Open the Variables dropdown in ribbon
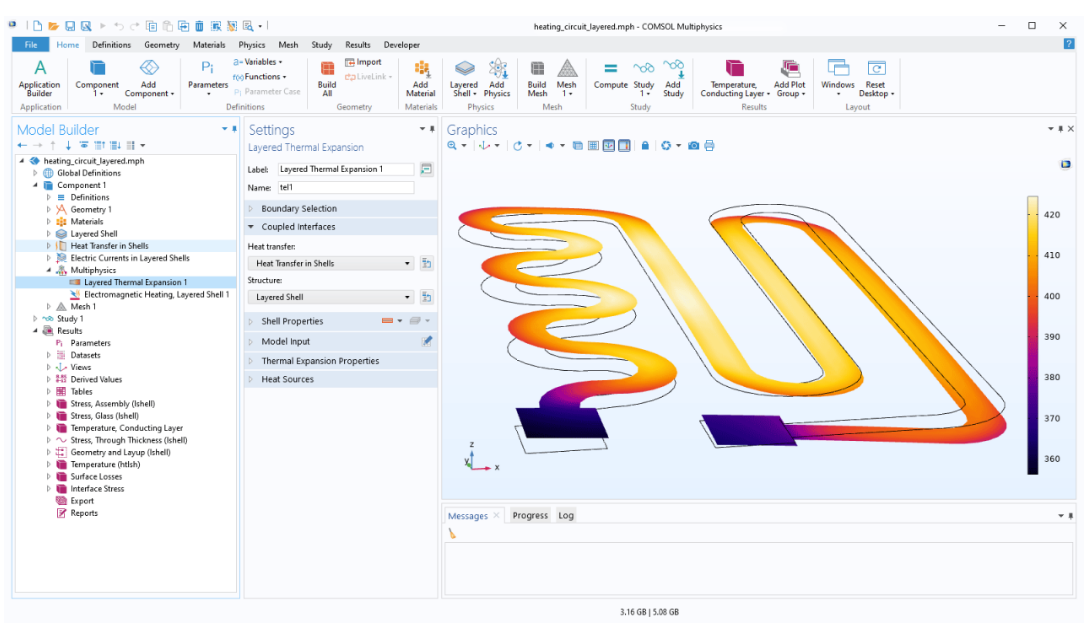 [259, 62]
